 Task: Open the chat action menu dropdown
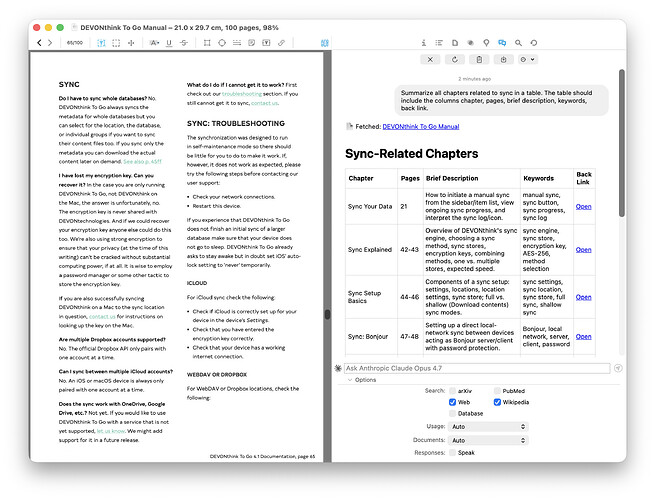528,60
